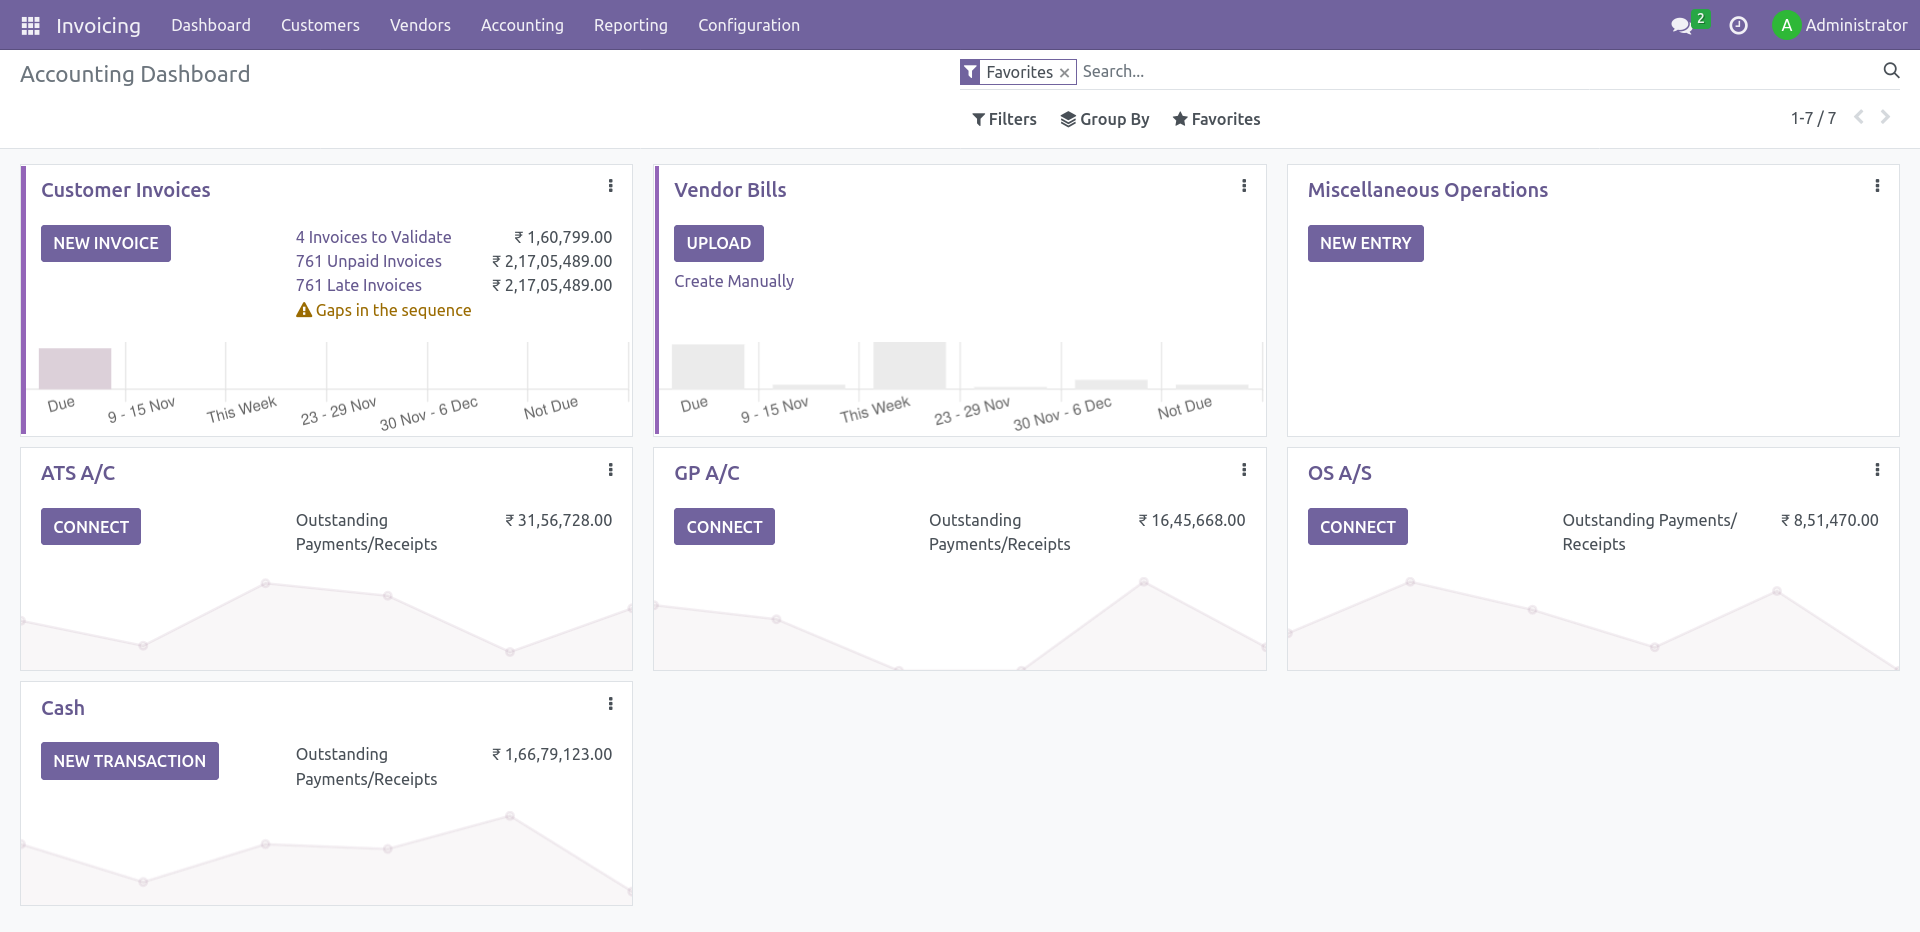
Task: Open the Miscellaneous Operations kebab menu
Action: pyautogui.click(x=1877, y=186)
